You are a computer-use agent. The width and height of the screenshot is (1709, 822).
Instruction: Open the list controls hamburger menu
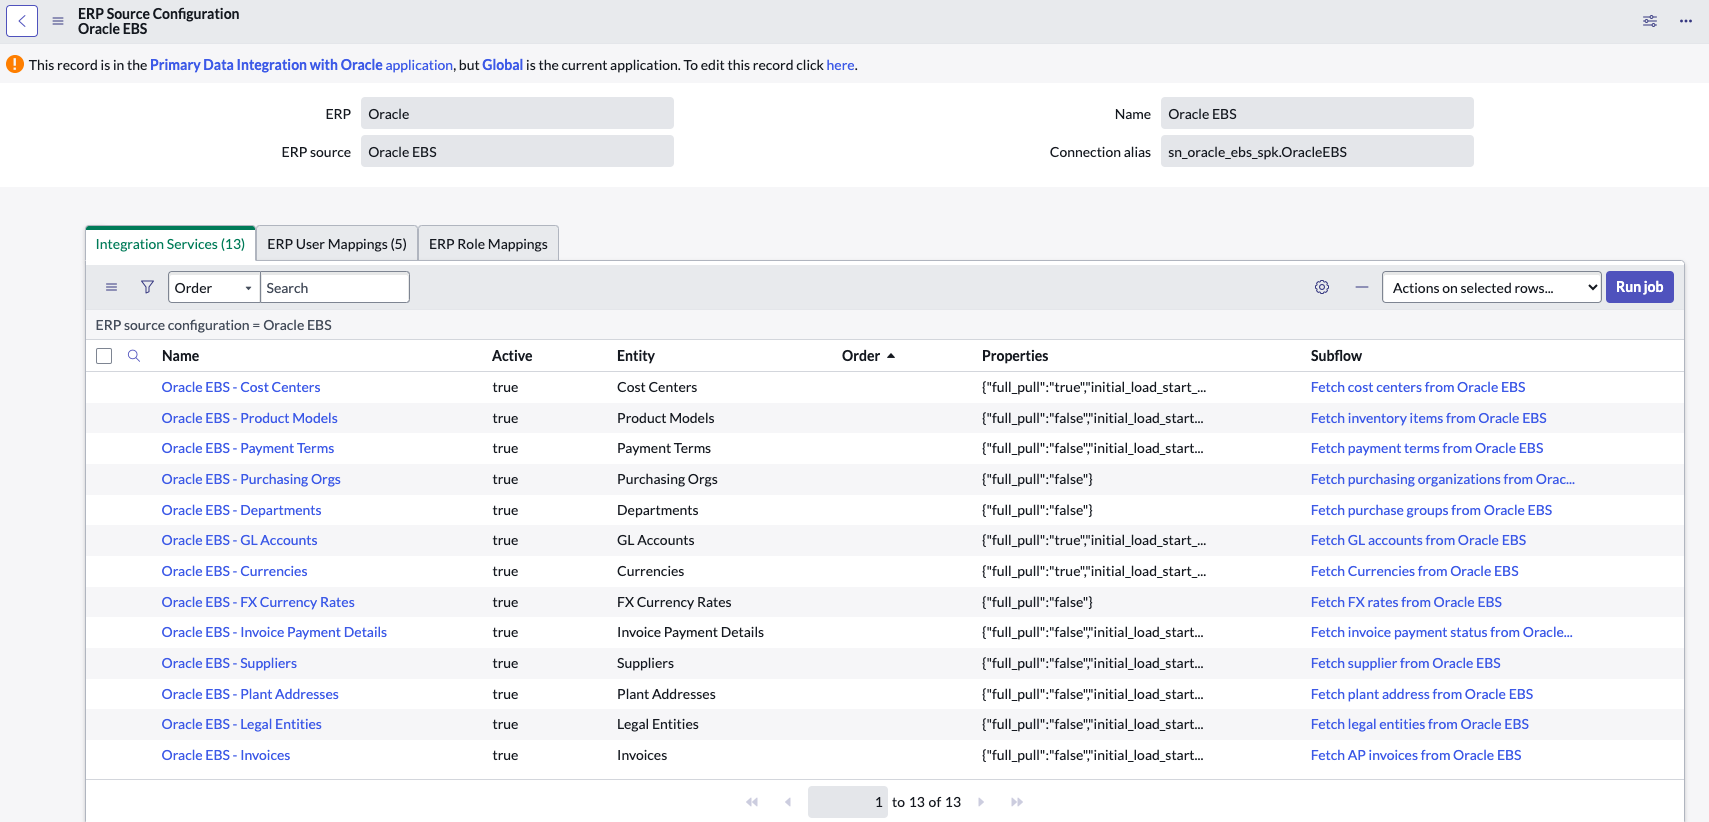click(x=112, y=287)
